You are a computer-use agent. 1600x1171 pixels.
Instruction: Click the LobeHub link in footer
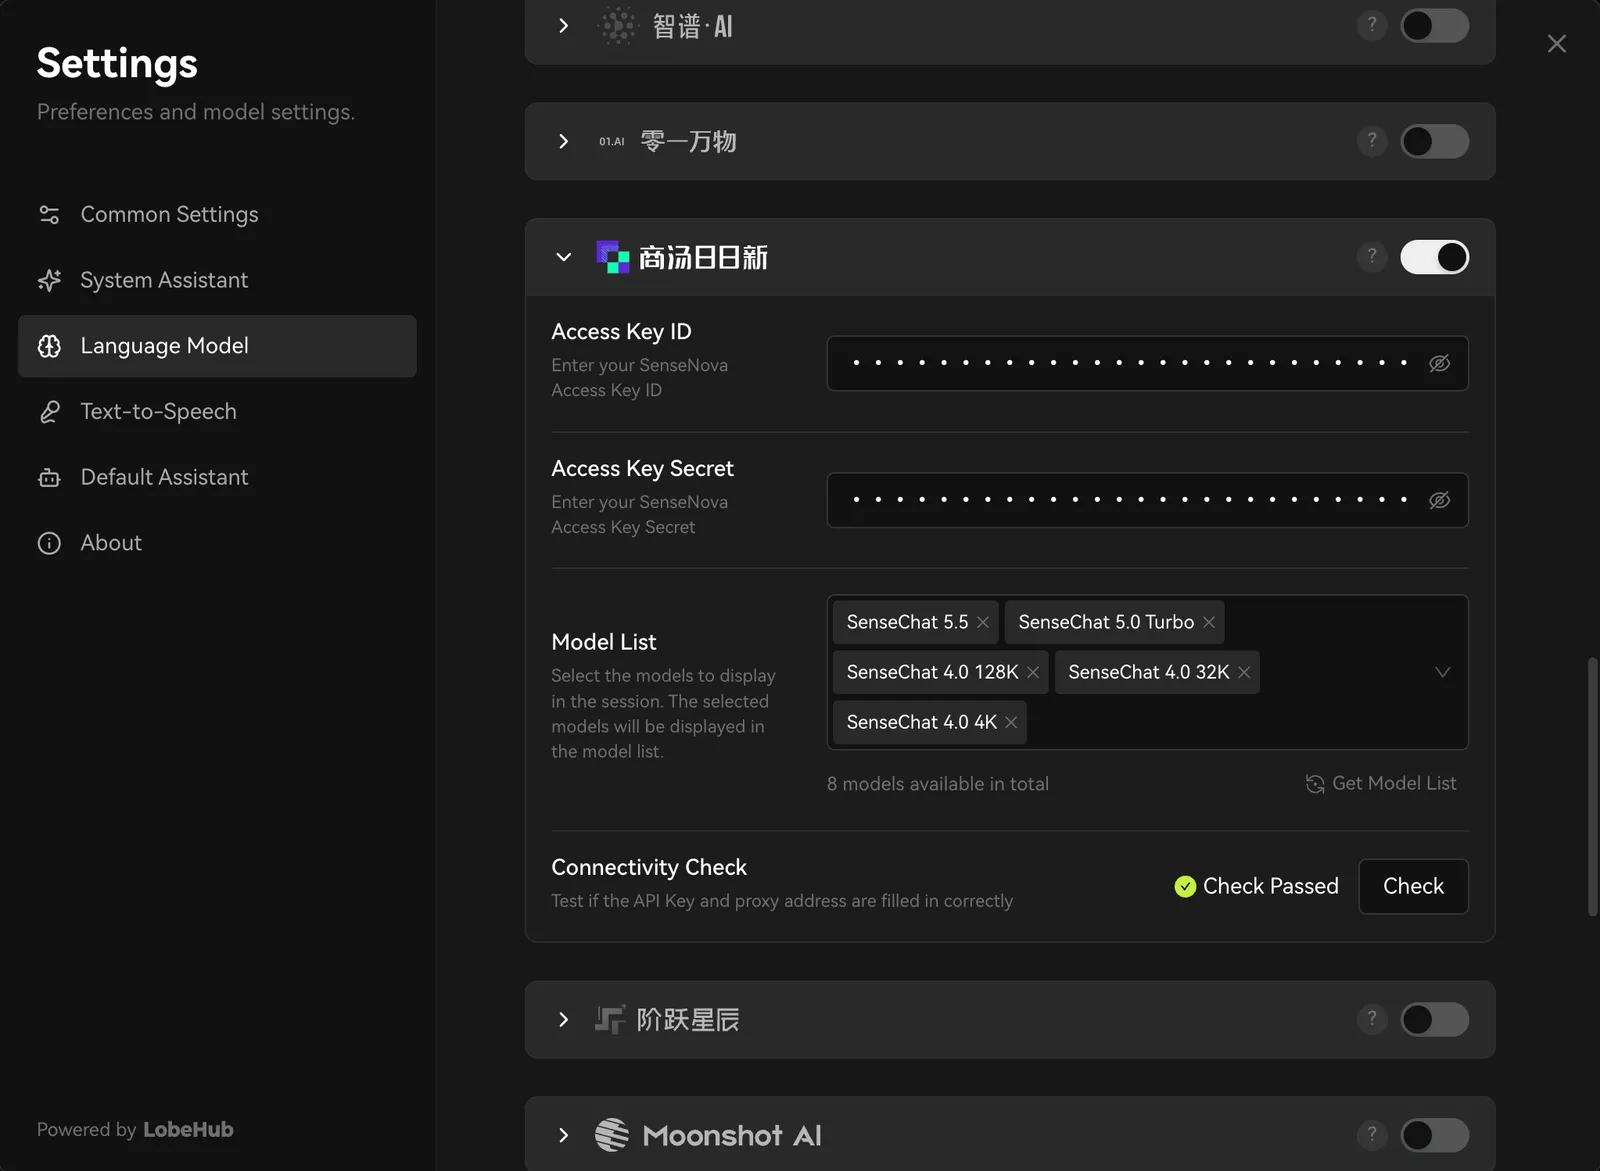pos(188,1129)
